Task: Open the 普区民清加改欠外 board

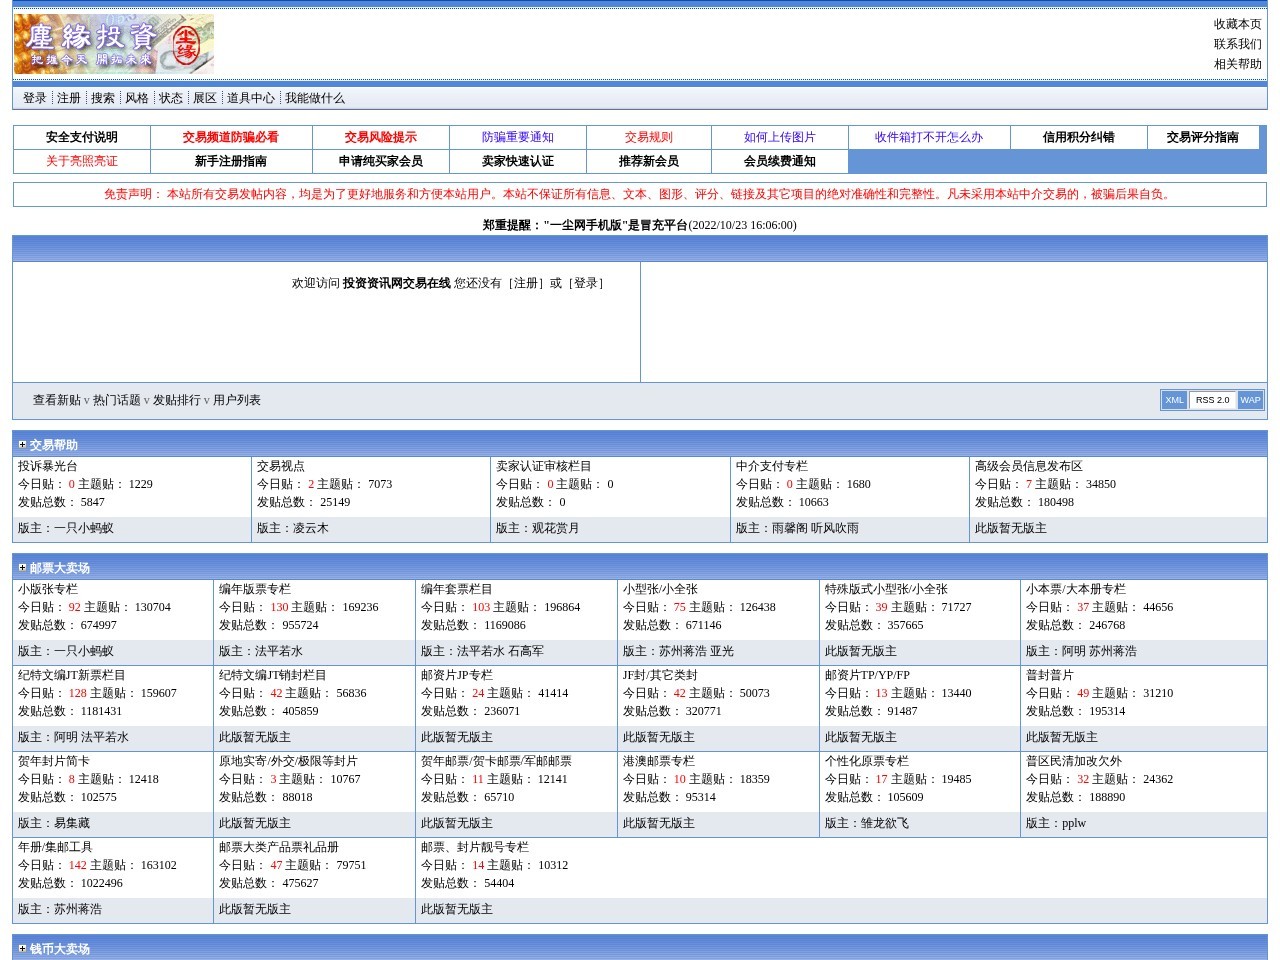Action: [1074, 761]
